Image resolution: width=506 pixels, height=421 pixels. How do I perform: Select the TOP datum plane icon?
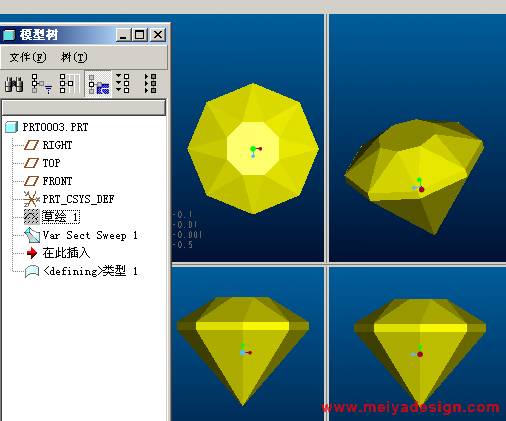point(32,163)
